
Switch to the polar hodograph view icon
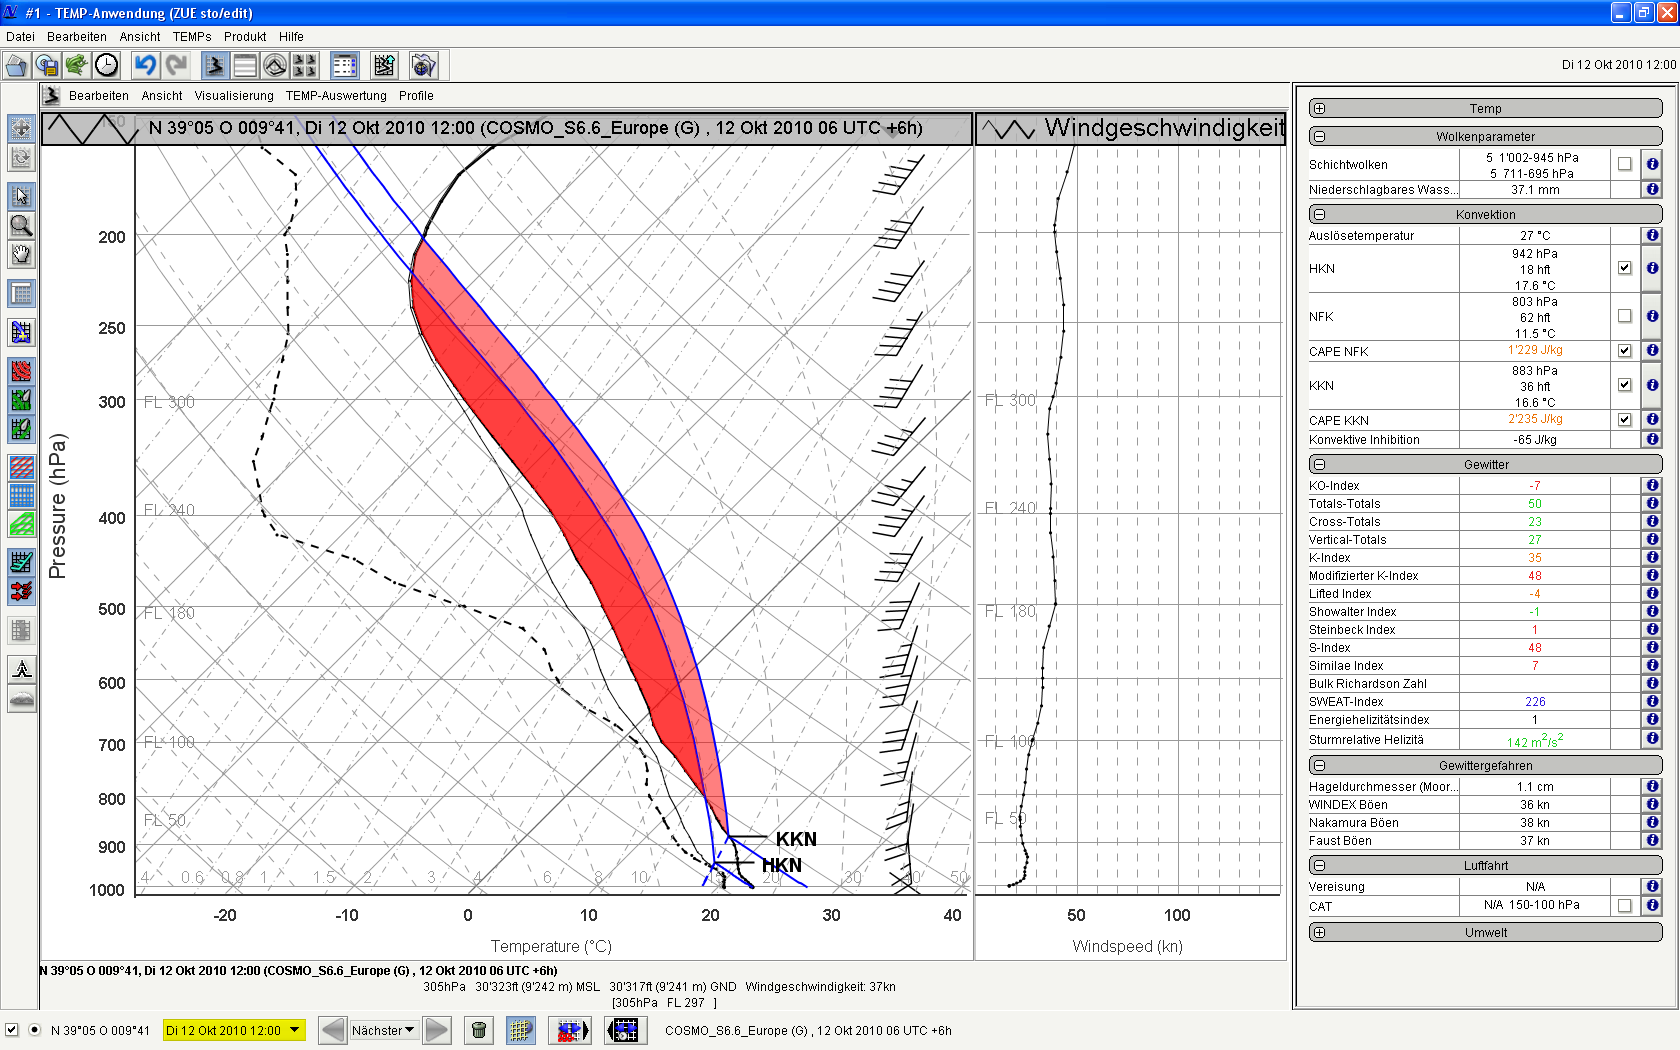275,66
